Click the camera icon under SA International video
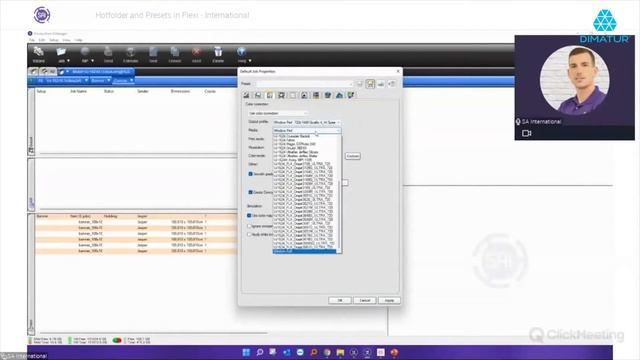Image resolution: width=640 pixels, height=360 pixels. click(x=527, y=133)
